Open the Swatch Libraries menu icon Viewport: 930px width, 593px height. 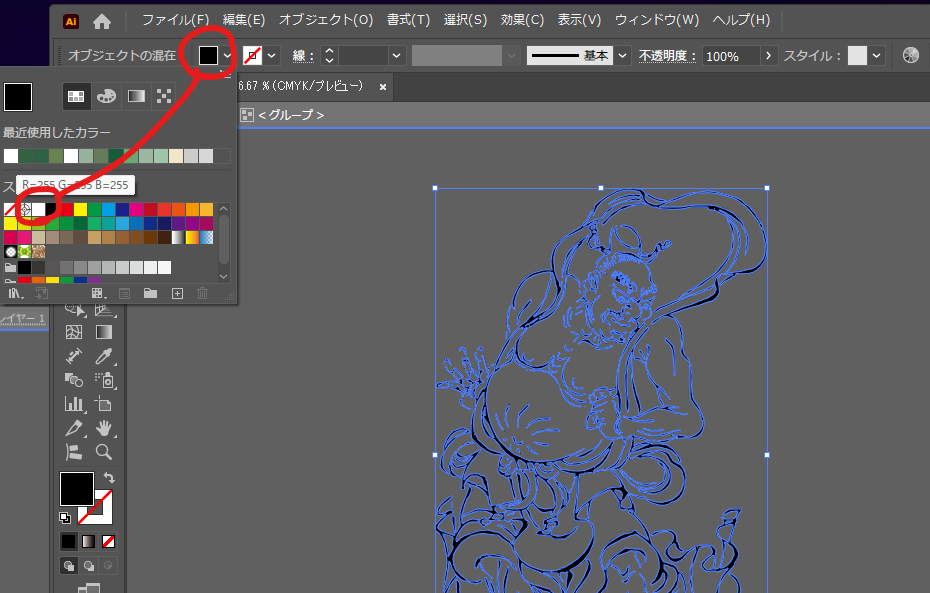(x=15, y=293)
